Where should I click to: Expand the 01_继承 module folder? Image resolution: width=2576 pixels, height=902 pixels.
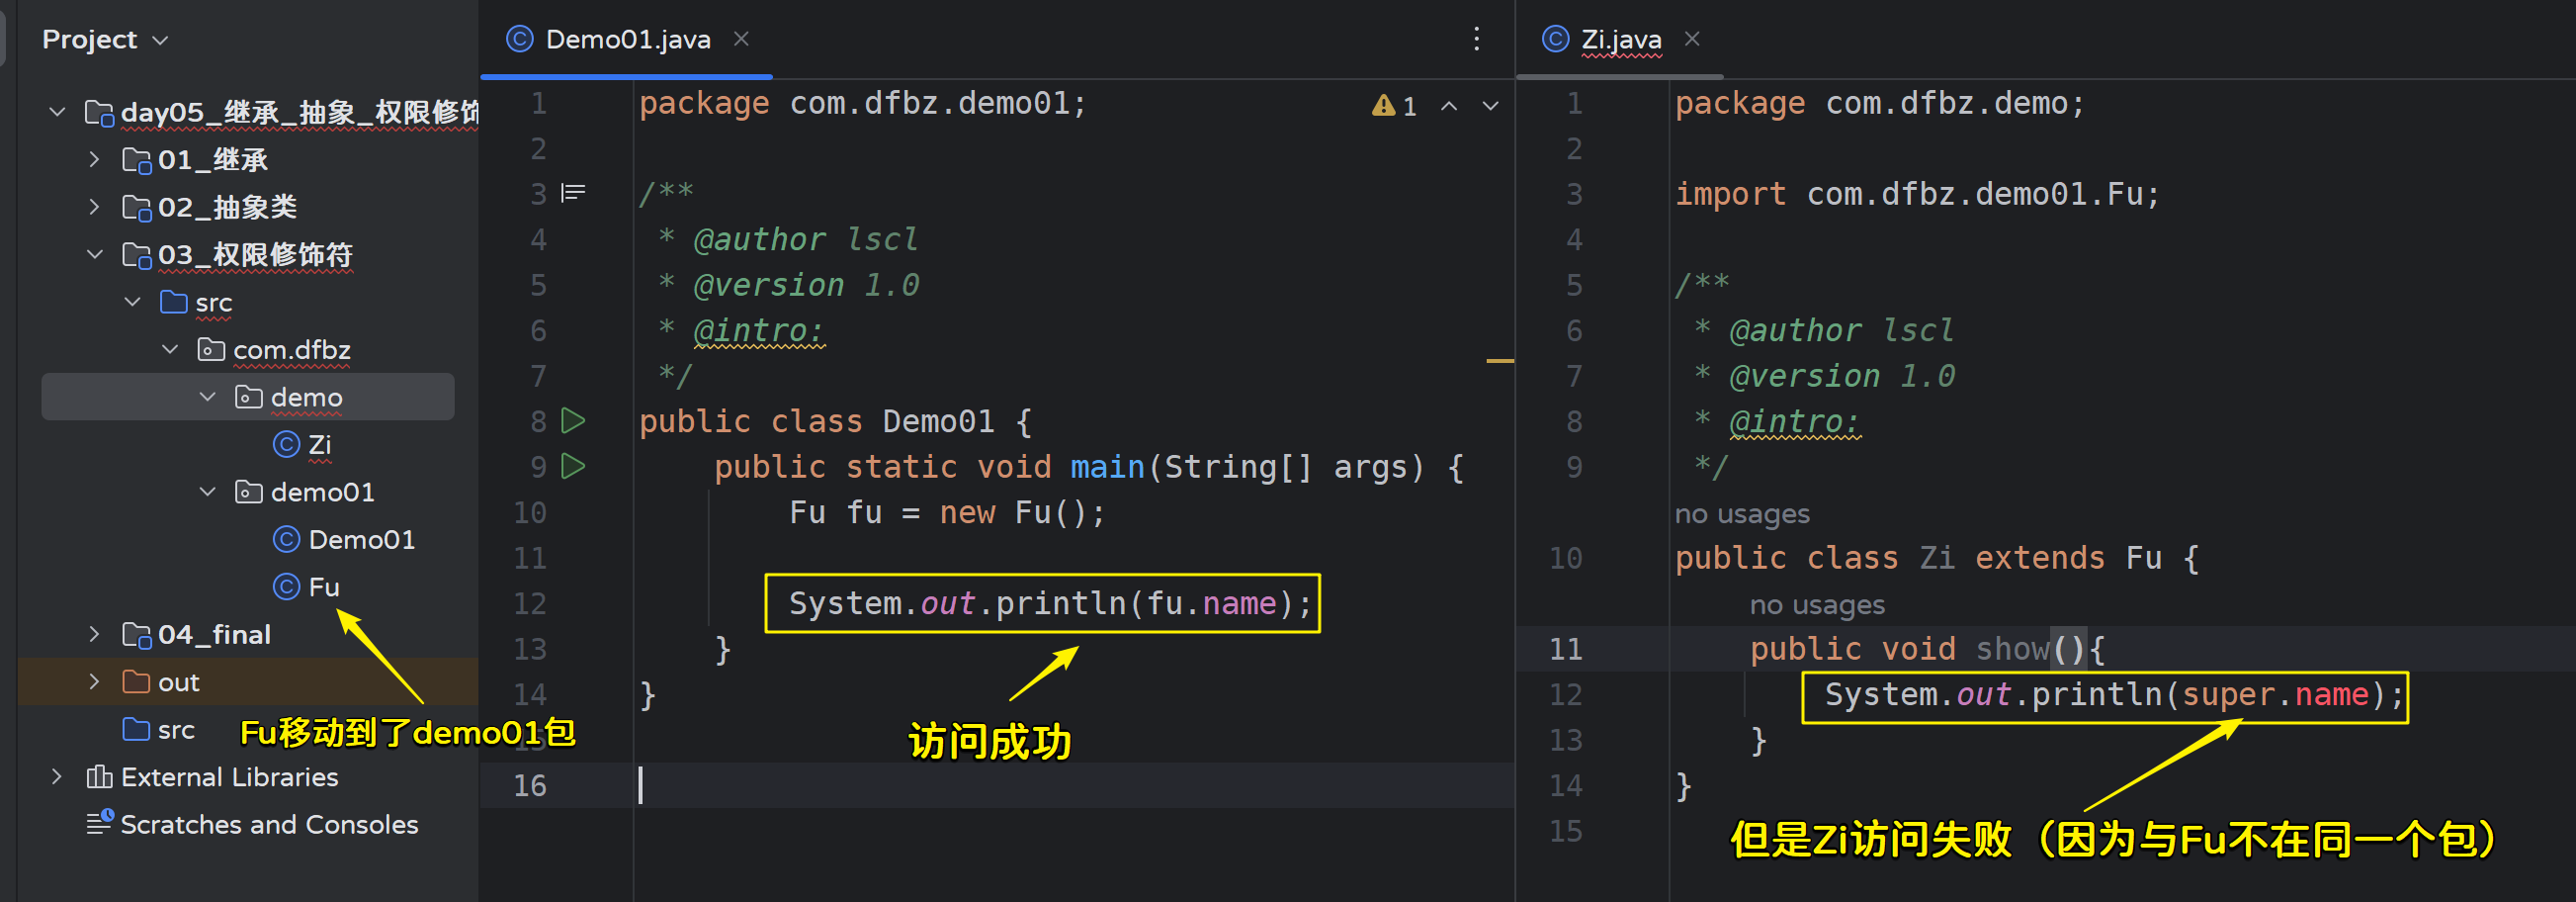click(x=94, y=159)
